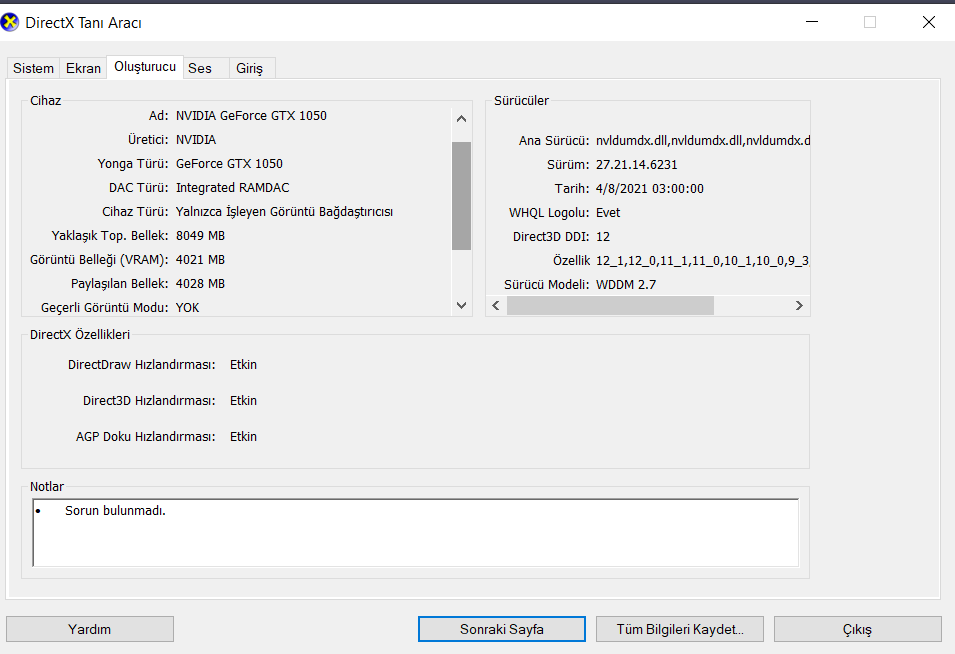The image size is (955, 654).
Task: Click right arrow of Sürücüler scrollbar
Action: pyautogui.click(x=799, y=306)
